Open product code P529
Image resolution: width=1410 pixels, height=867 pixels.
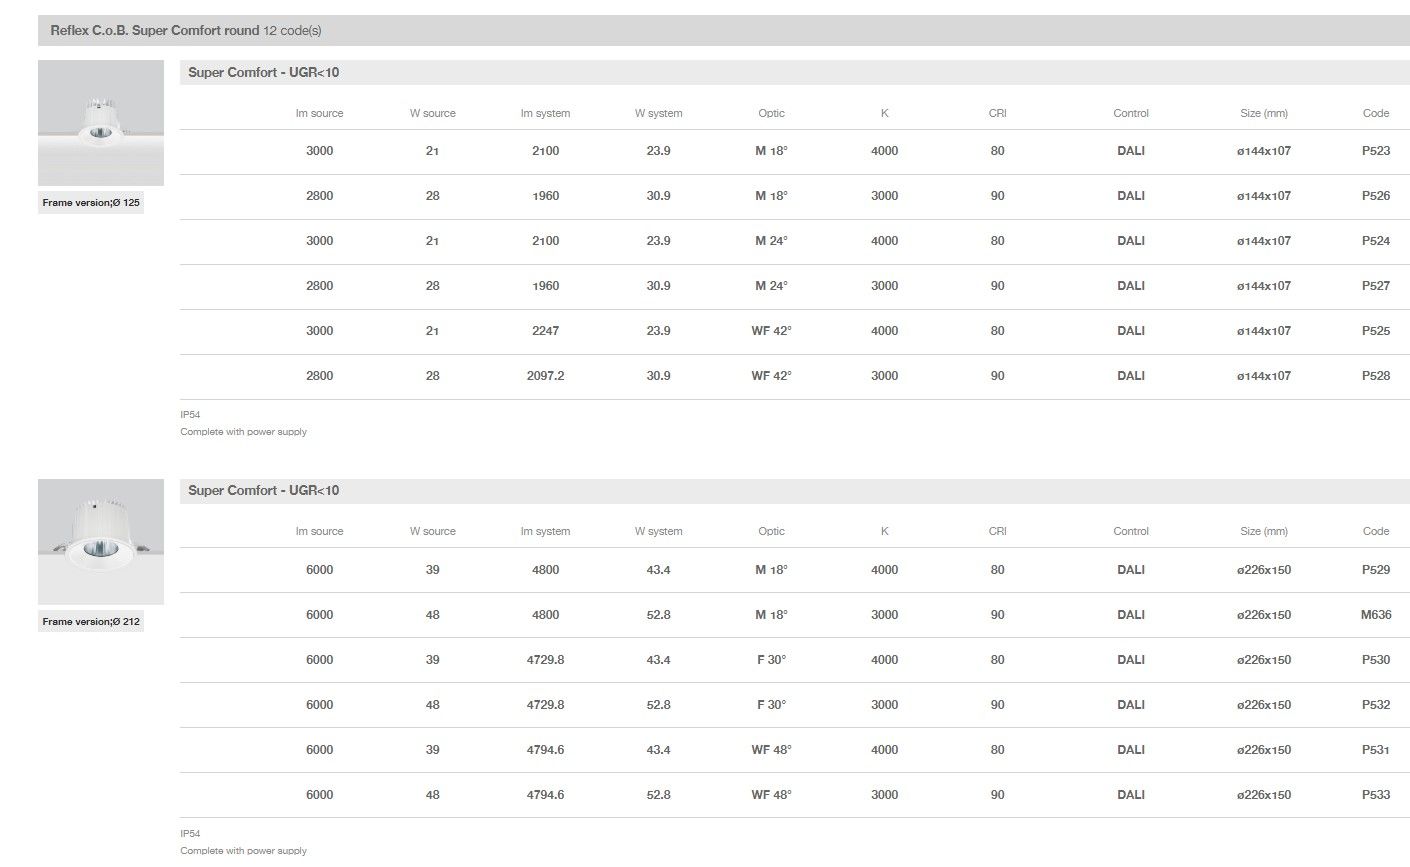point(1375,570)
